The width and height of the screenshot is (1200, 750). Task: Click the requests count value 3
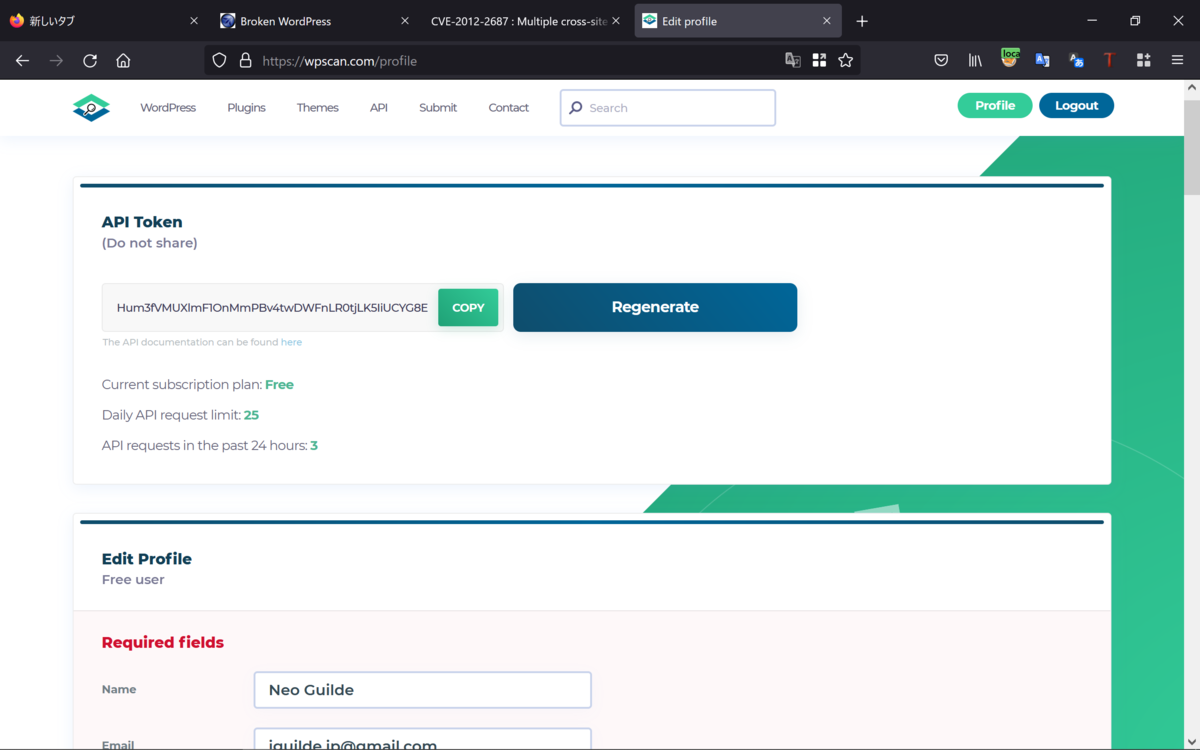tap(314, 446)
